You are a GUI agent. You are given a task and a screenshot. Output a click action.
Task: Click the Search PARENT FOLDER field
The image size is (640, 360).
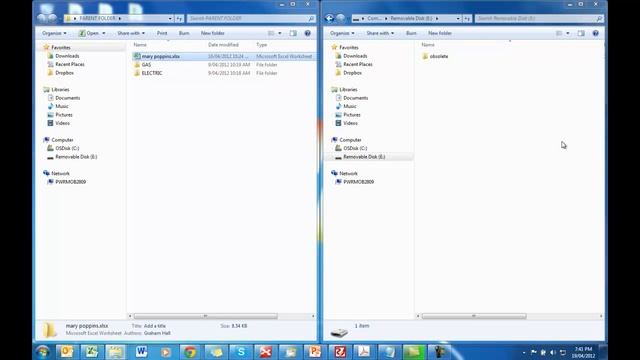click(x=251, y=18)
